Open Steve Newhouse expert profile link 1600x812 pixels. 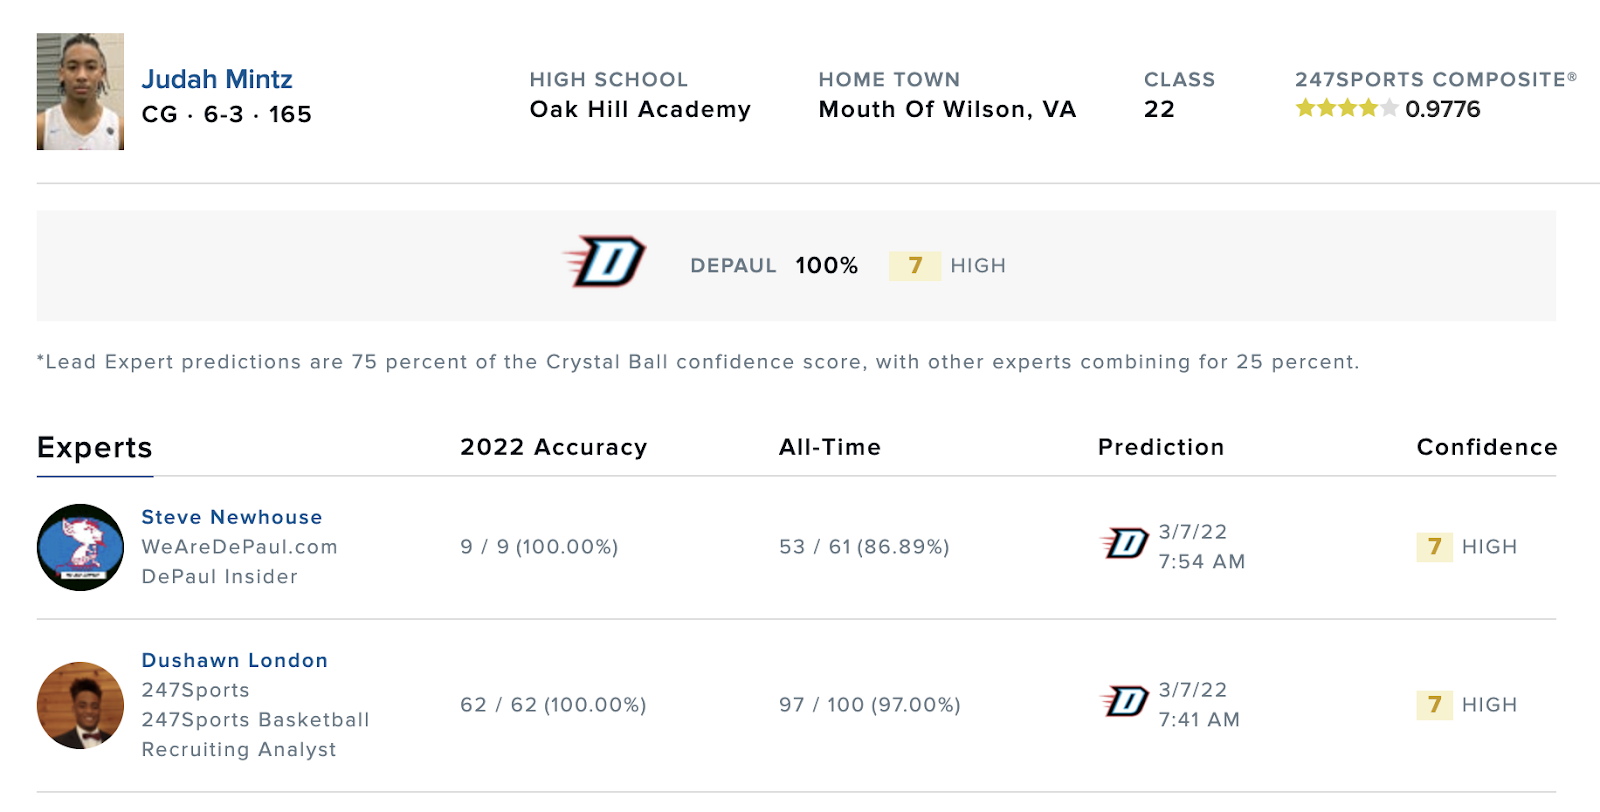[x=232, y=517]
